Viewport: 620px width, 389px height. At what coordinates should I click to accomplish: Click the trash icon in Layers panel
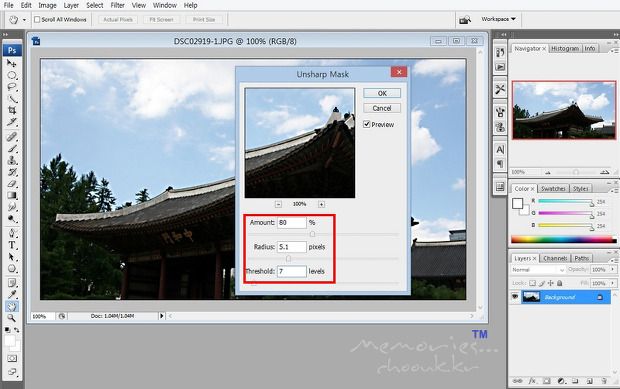click(x=604, y=381)
